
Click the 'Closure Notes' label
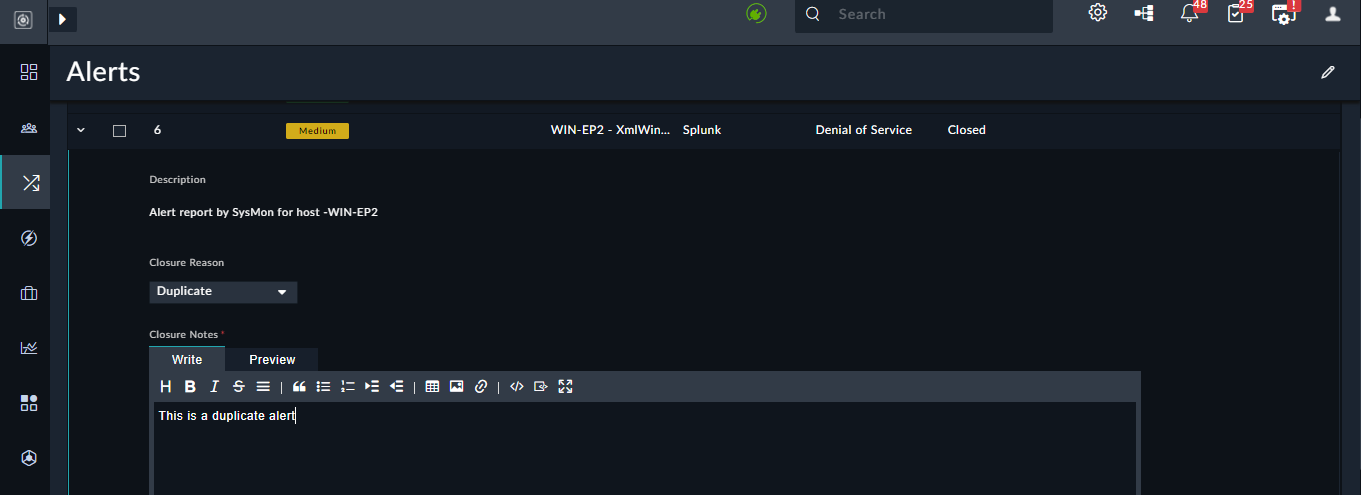(184, 335)
